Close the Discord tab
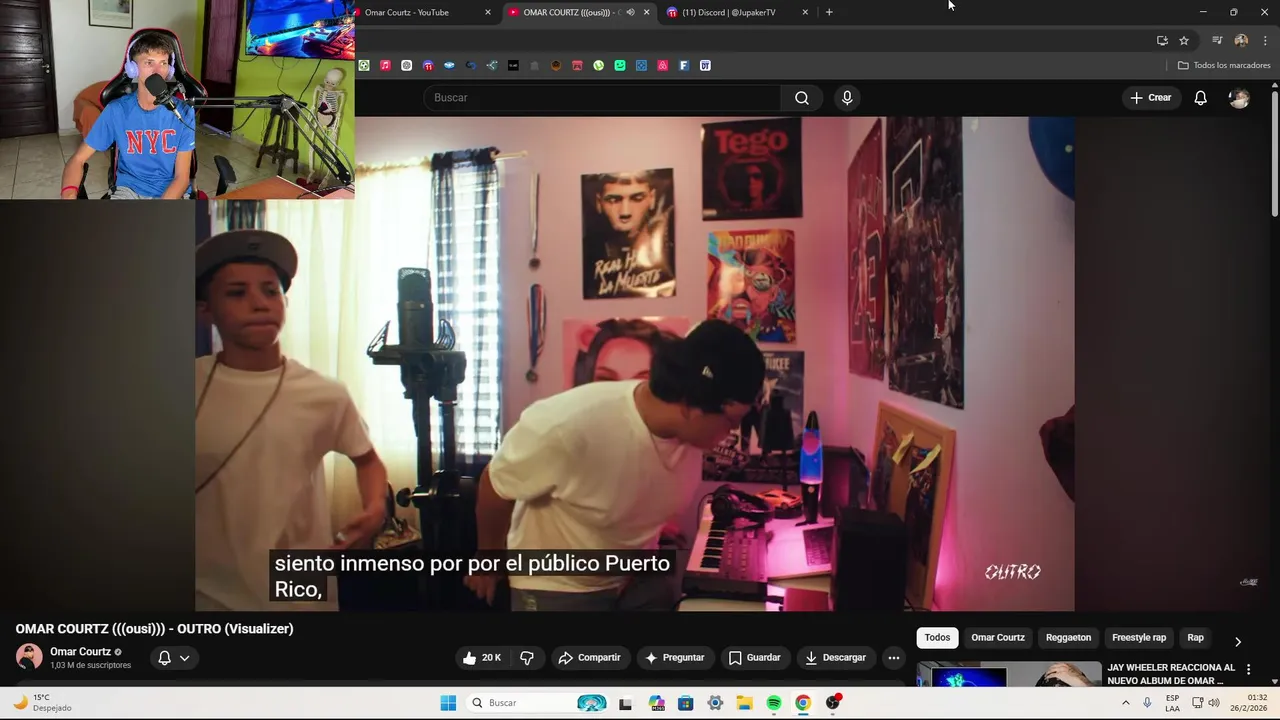 pyautogui.click(x=805, y=12)
